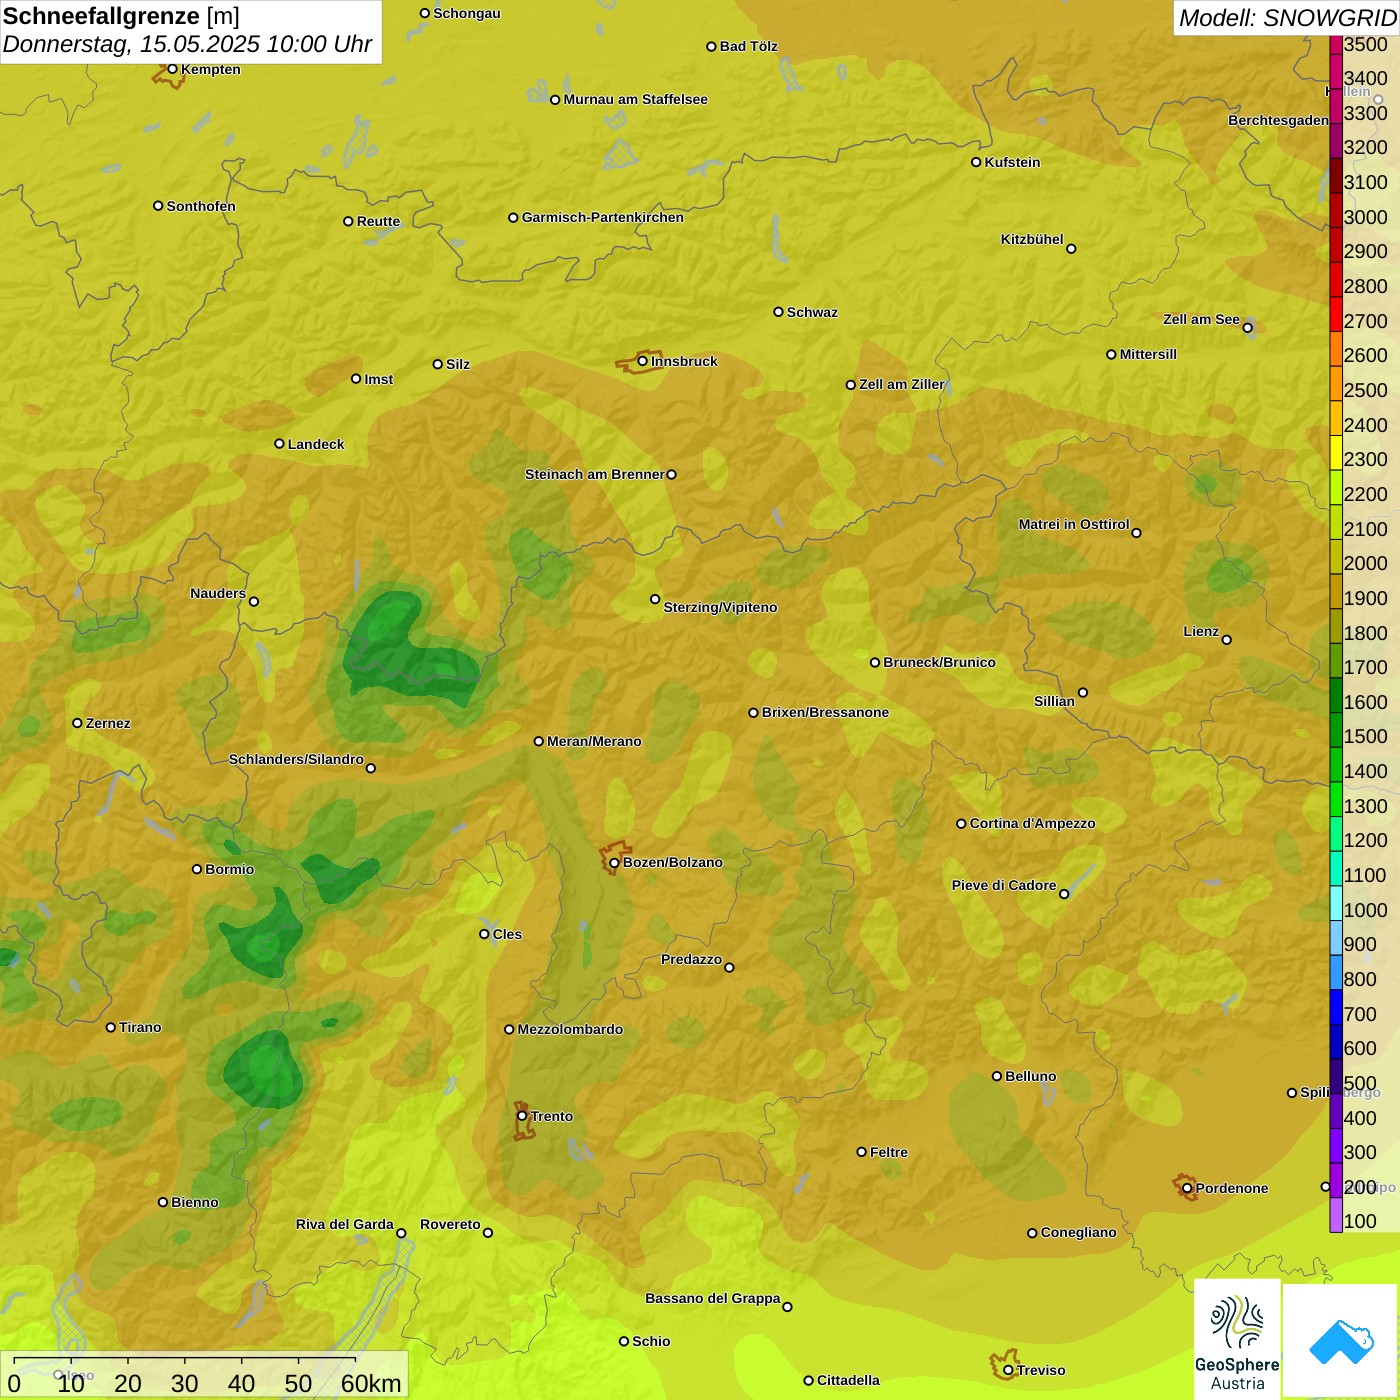1400x1400 pixels.
Task: Click the Mittersill label
Action: 1148,354
